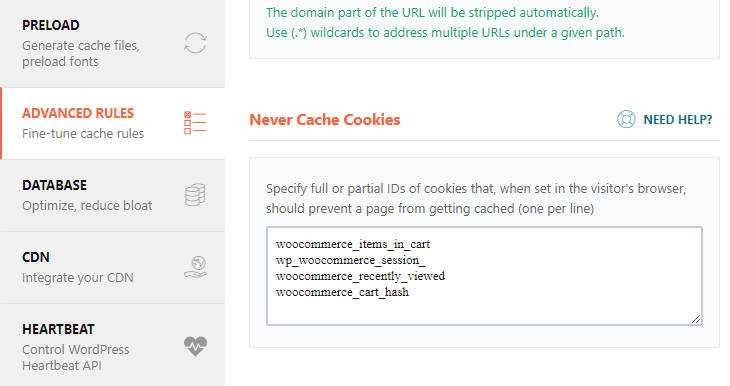Click the textarea resize handle corner
Image resolution: width=730 pixels, height=386 pixels.
coord(696,319)
